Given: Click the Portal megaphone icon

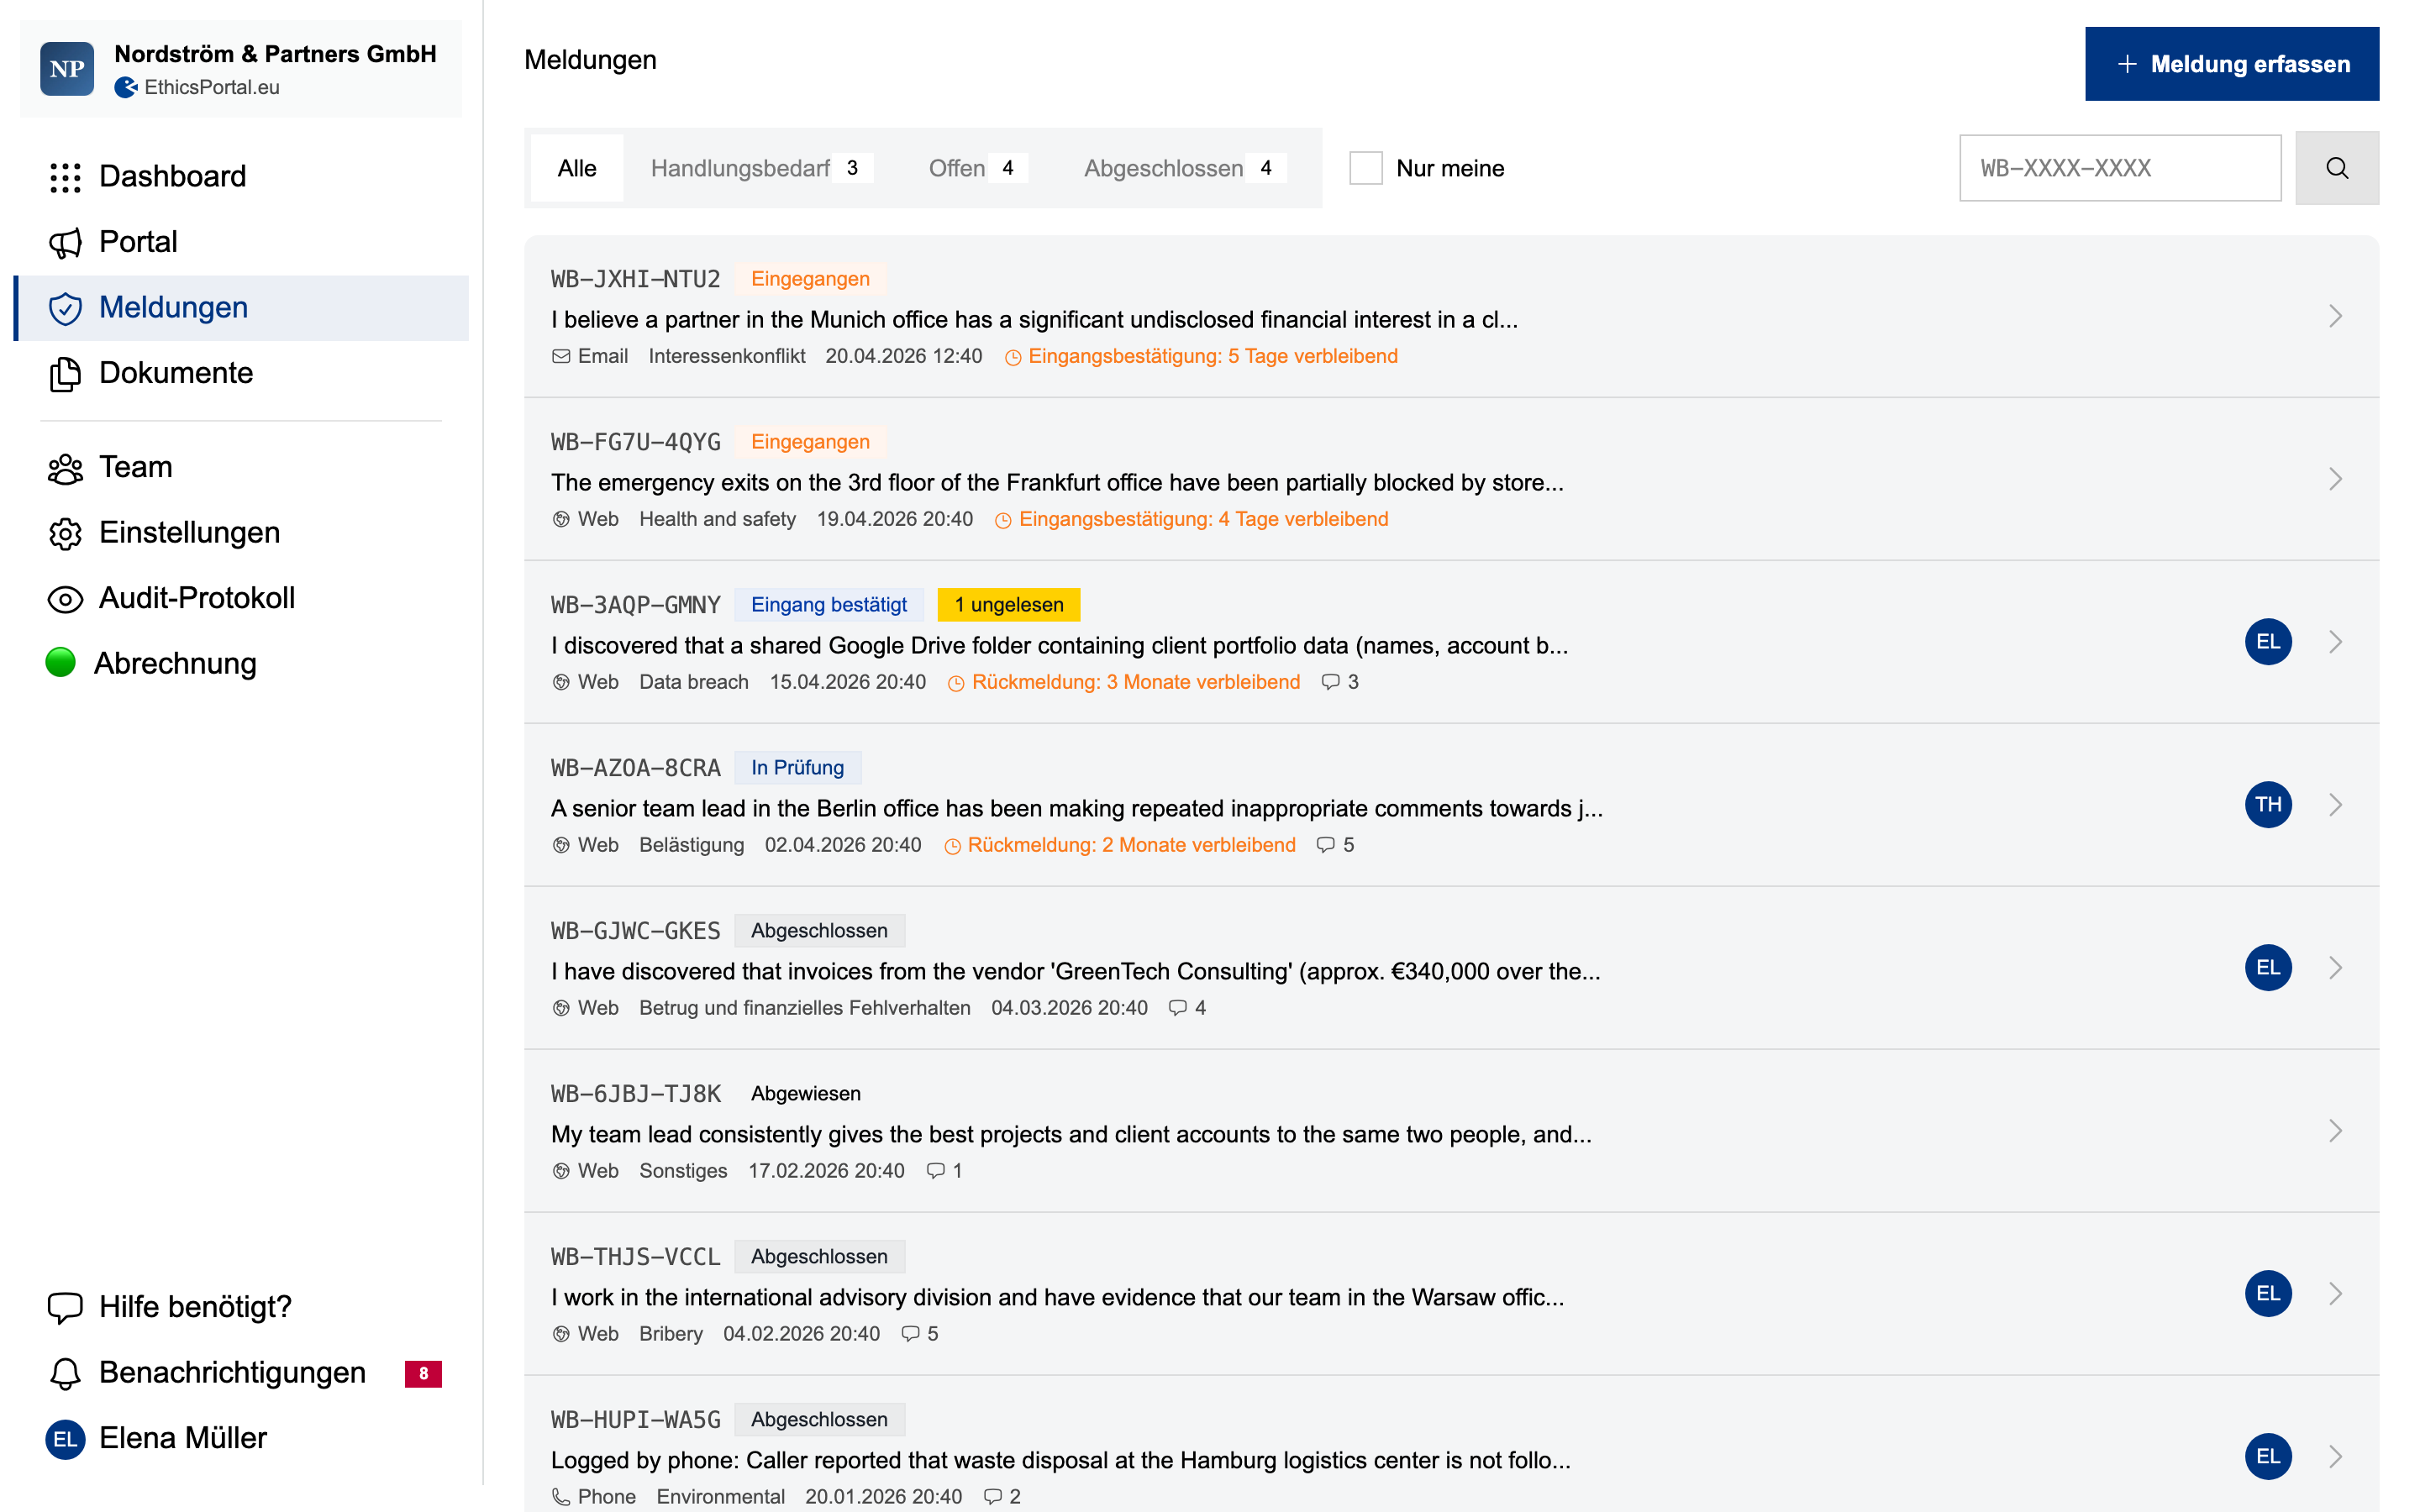Looking at the screenshot, I should [x=65, y=242].
